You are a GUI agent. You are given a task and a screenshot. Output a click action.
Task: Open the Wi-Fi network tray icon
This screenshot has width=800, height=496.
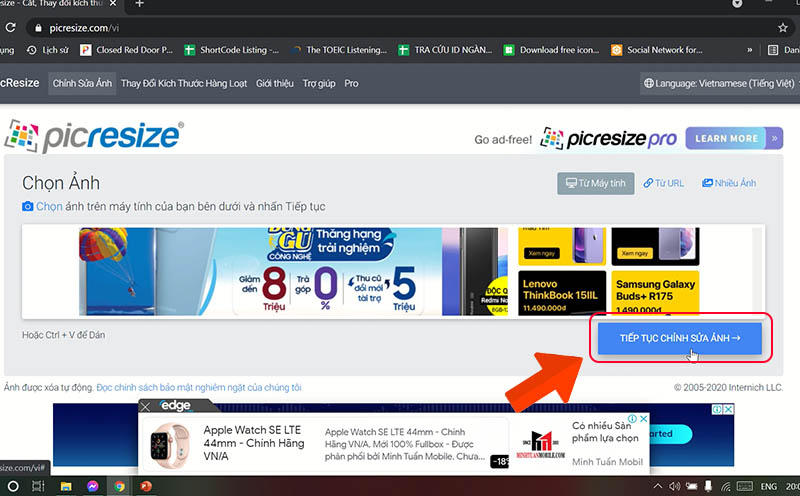pyautogui.click(x=726, y=486)
